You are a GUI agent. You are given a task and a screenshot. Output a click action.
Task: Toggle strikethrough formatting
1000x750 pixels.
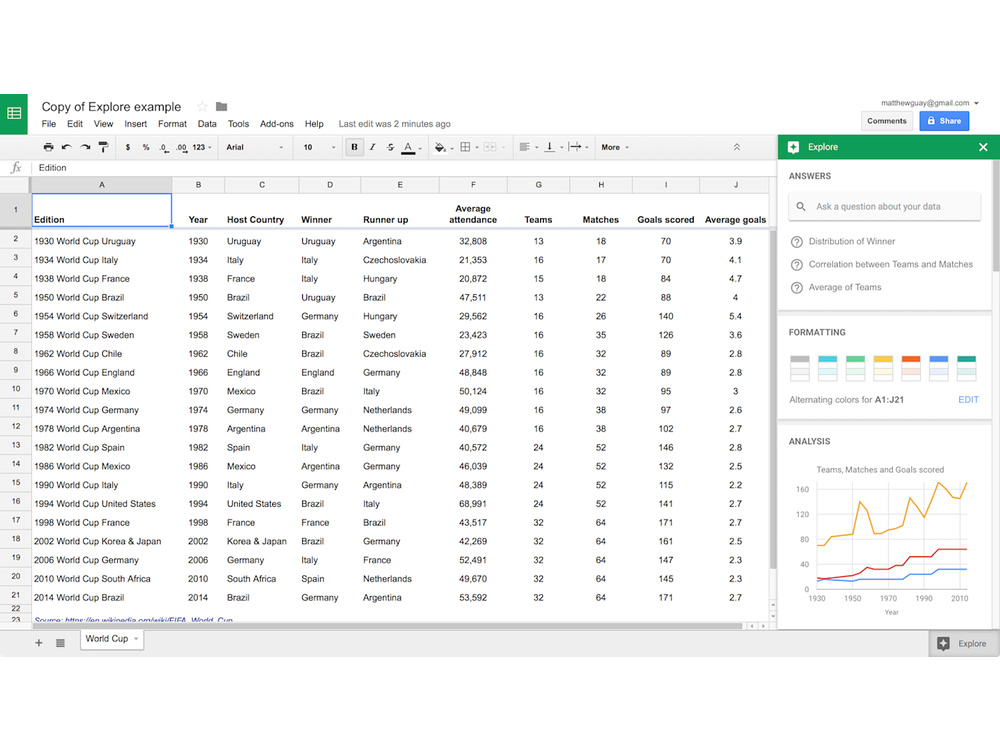[390, 147]
